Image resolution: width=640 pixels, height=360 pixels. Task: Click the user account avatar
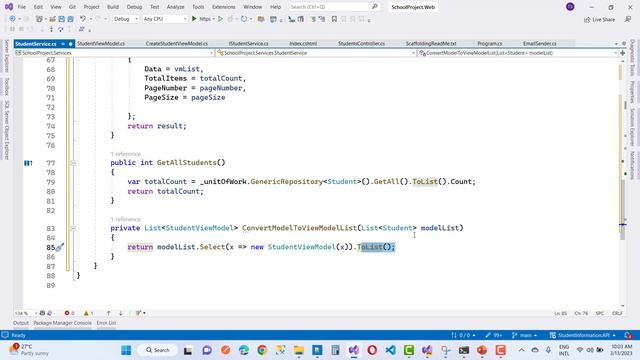click(570, 7)
